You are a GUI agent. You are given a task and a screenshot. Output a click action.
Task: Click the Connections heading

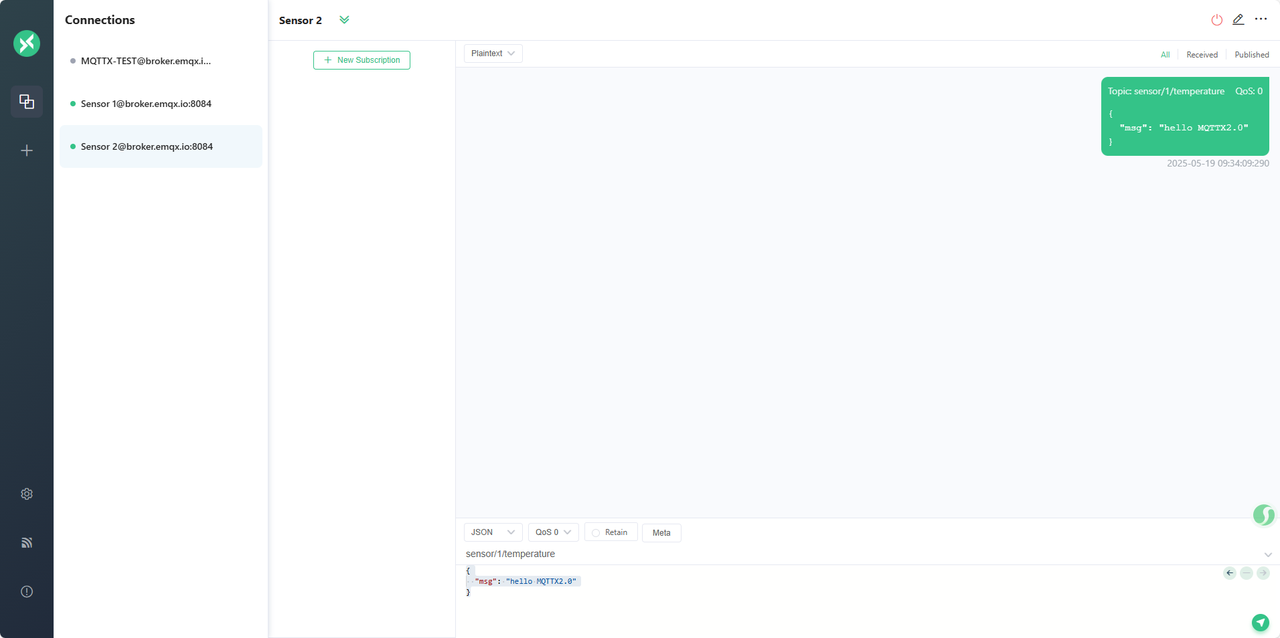[100, 20]
